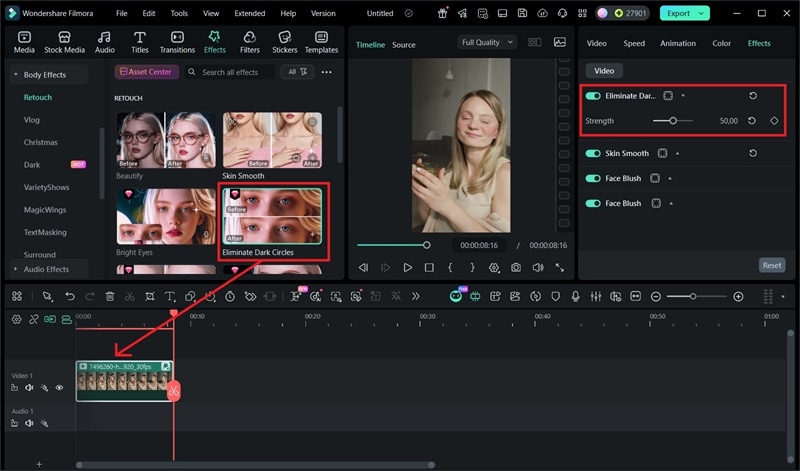The image size is (800, 471).
Task: Adjust the Strength slider handle
Action: [x=673, y=120]
